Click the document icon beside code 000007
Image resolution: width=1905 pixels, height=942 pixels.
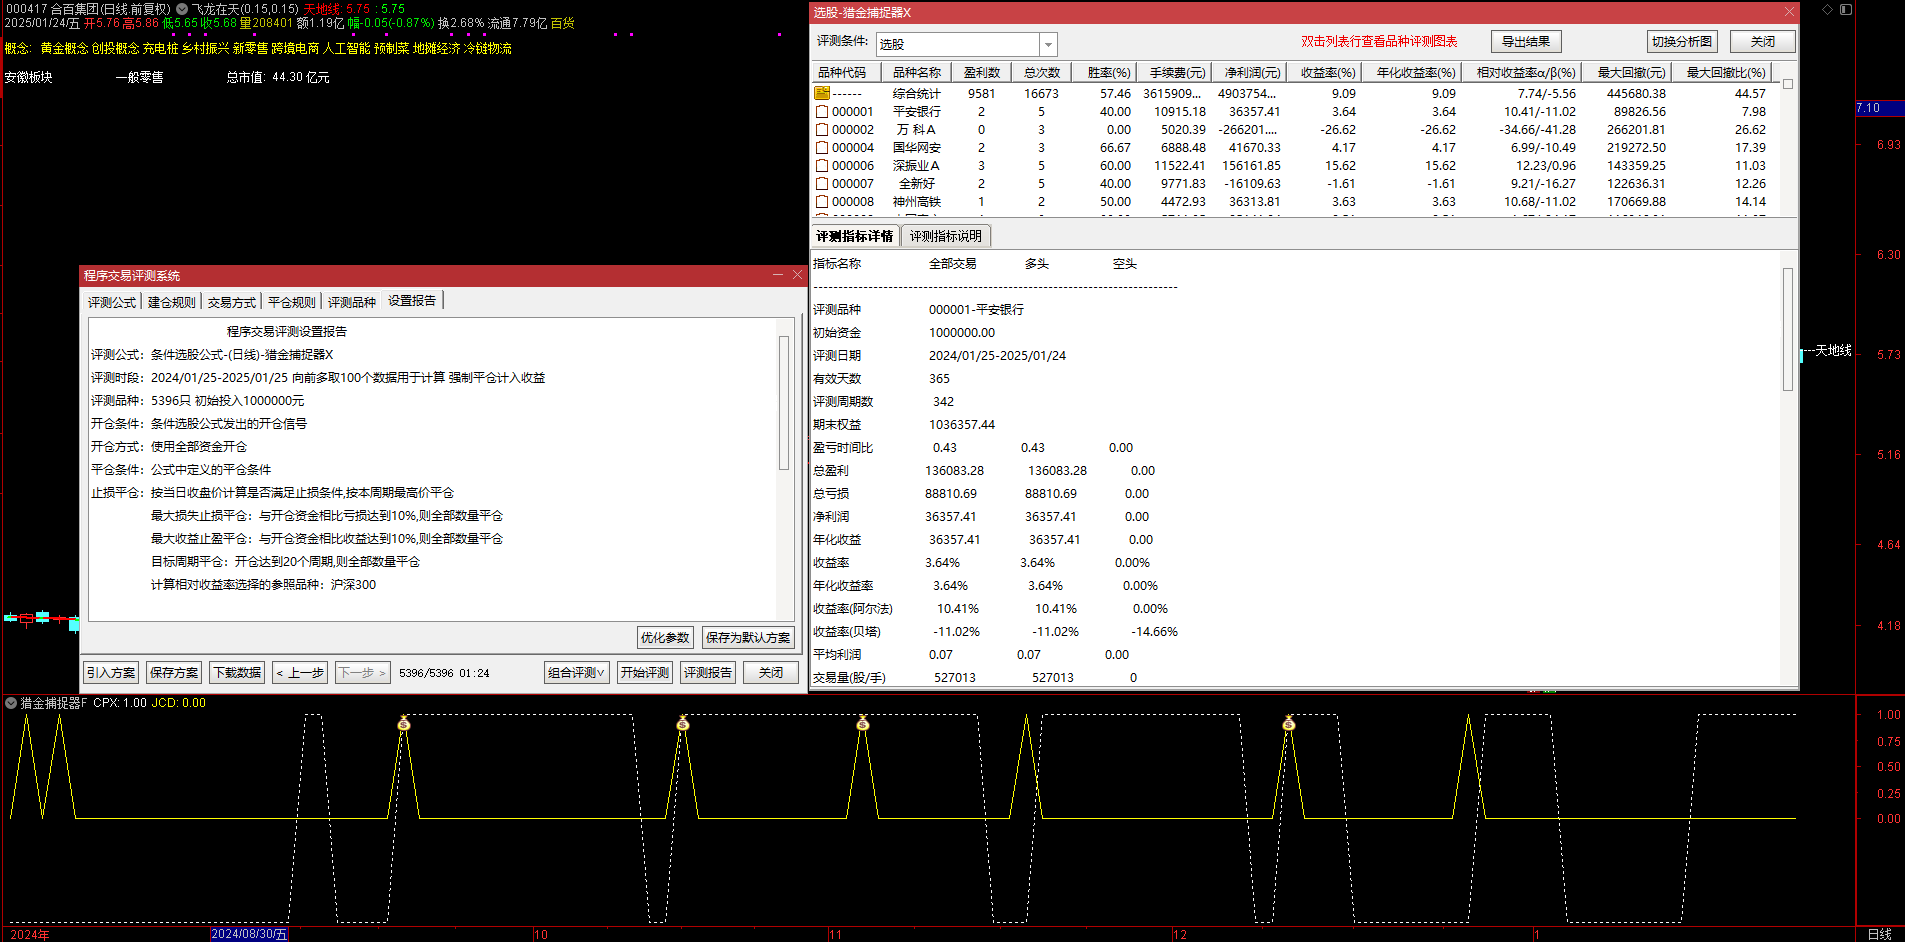[x=822, y=183]
